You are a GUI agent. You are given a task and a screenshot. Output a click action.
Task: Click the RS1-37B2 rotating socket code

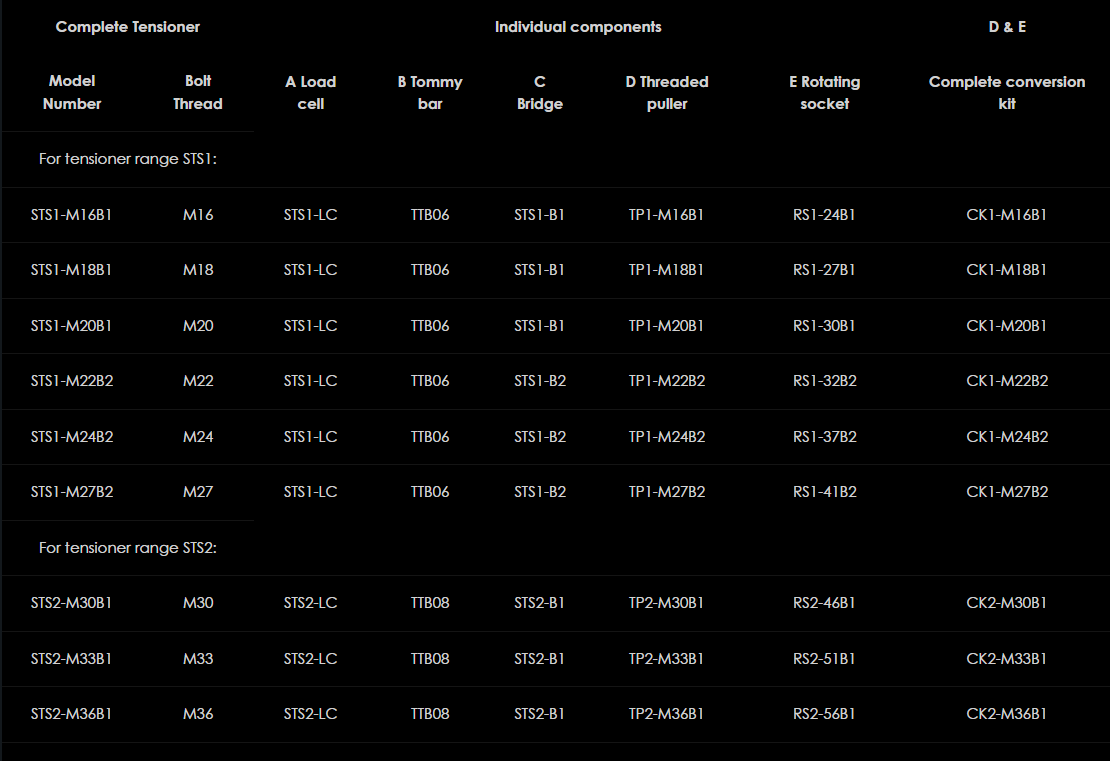(824, 437)
